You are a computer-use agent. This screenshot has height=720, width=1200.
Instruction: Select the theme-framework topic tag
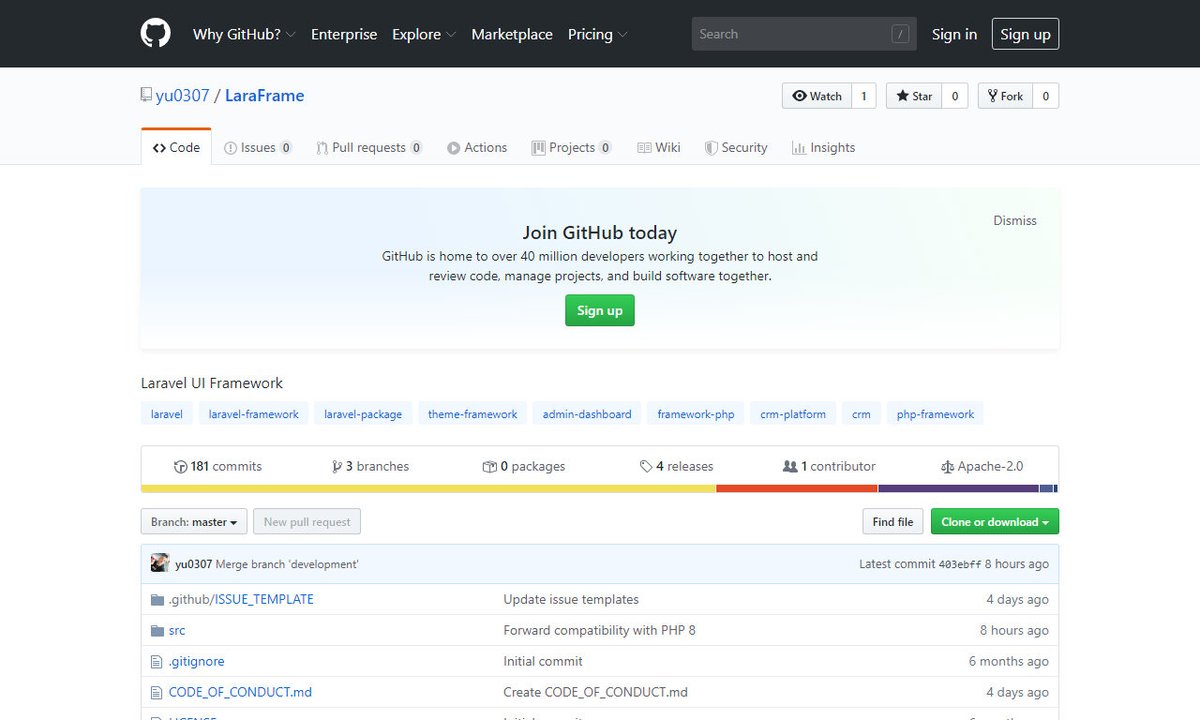(x=473, y=414)
